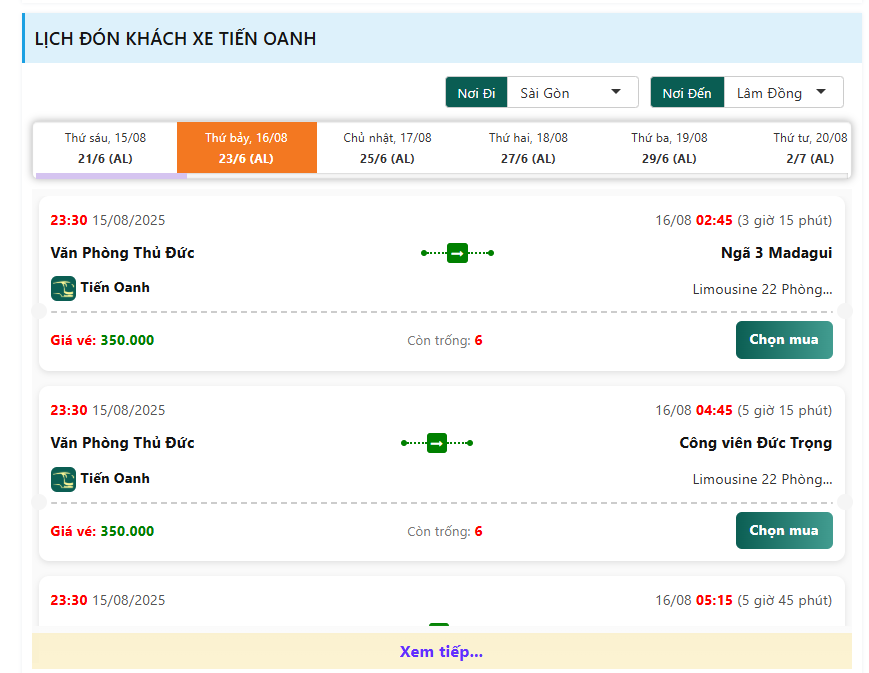Open the Sài Gòn departure dropdown
The image size is (869, 673).
tap(572, 93)
